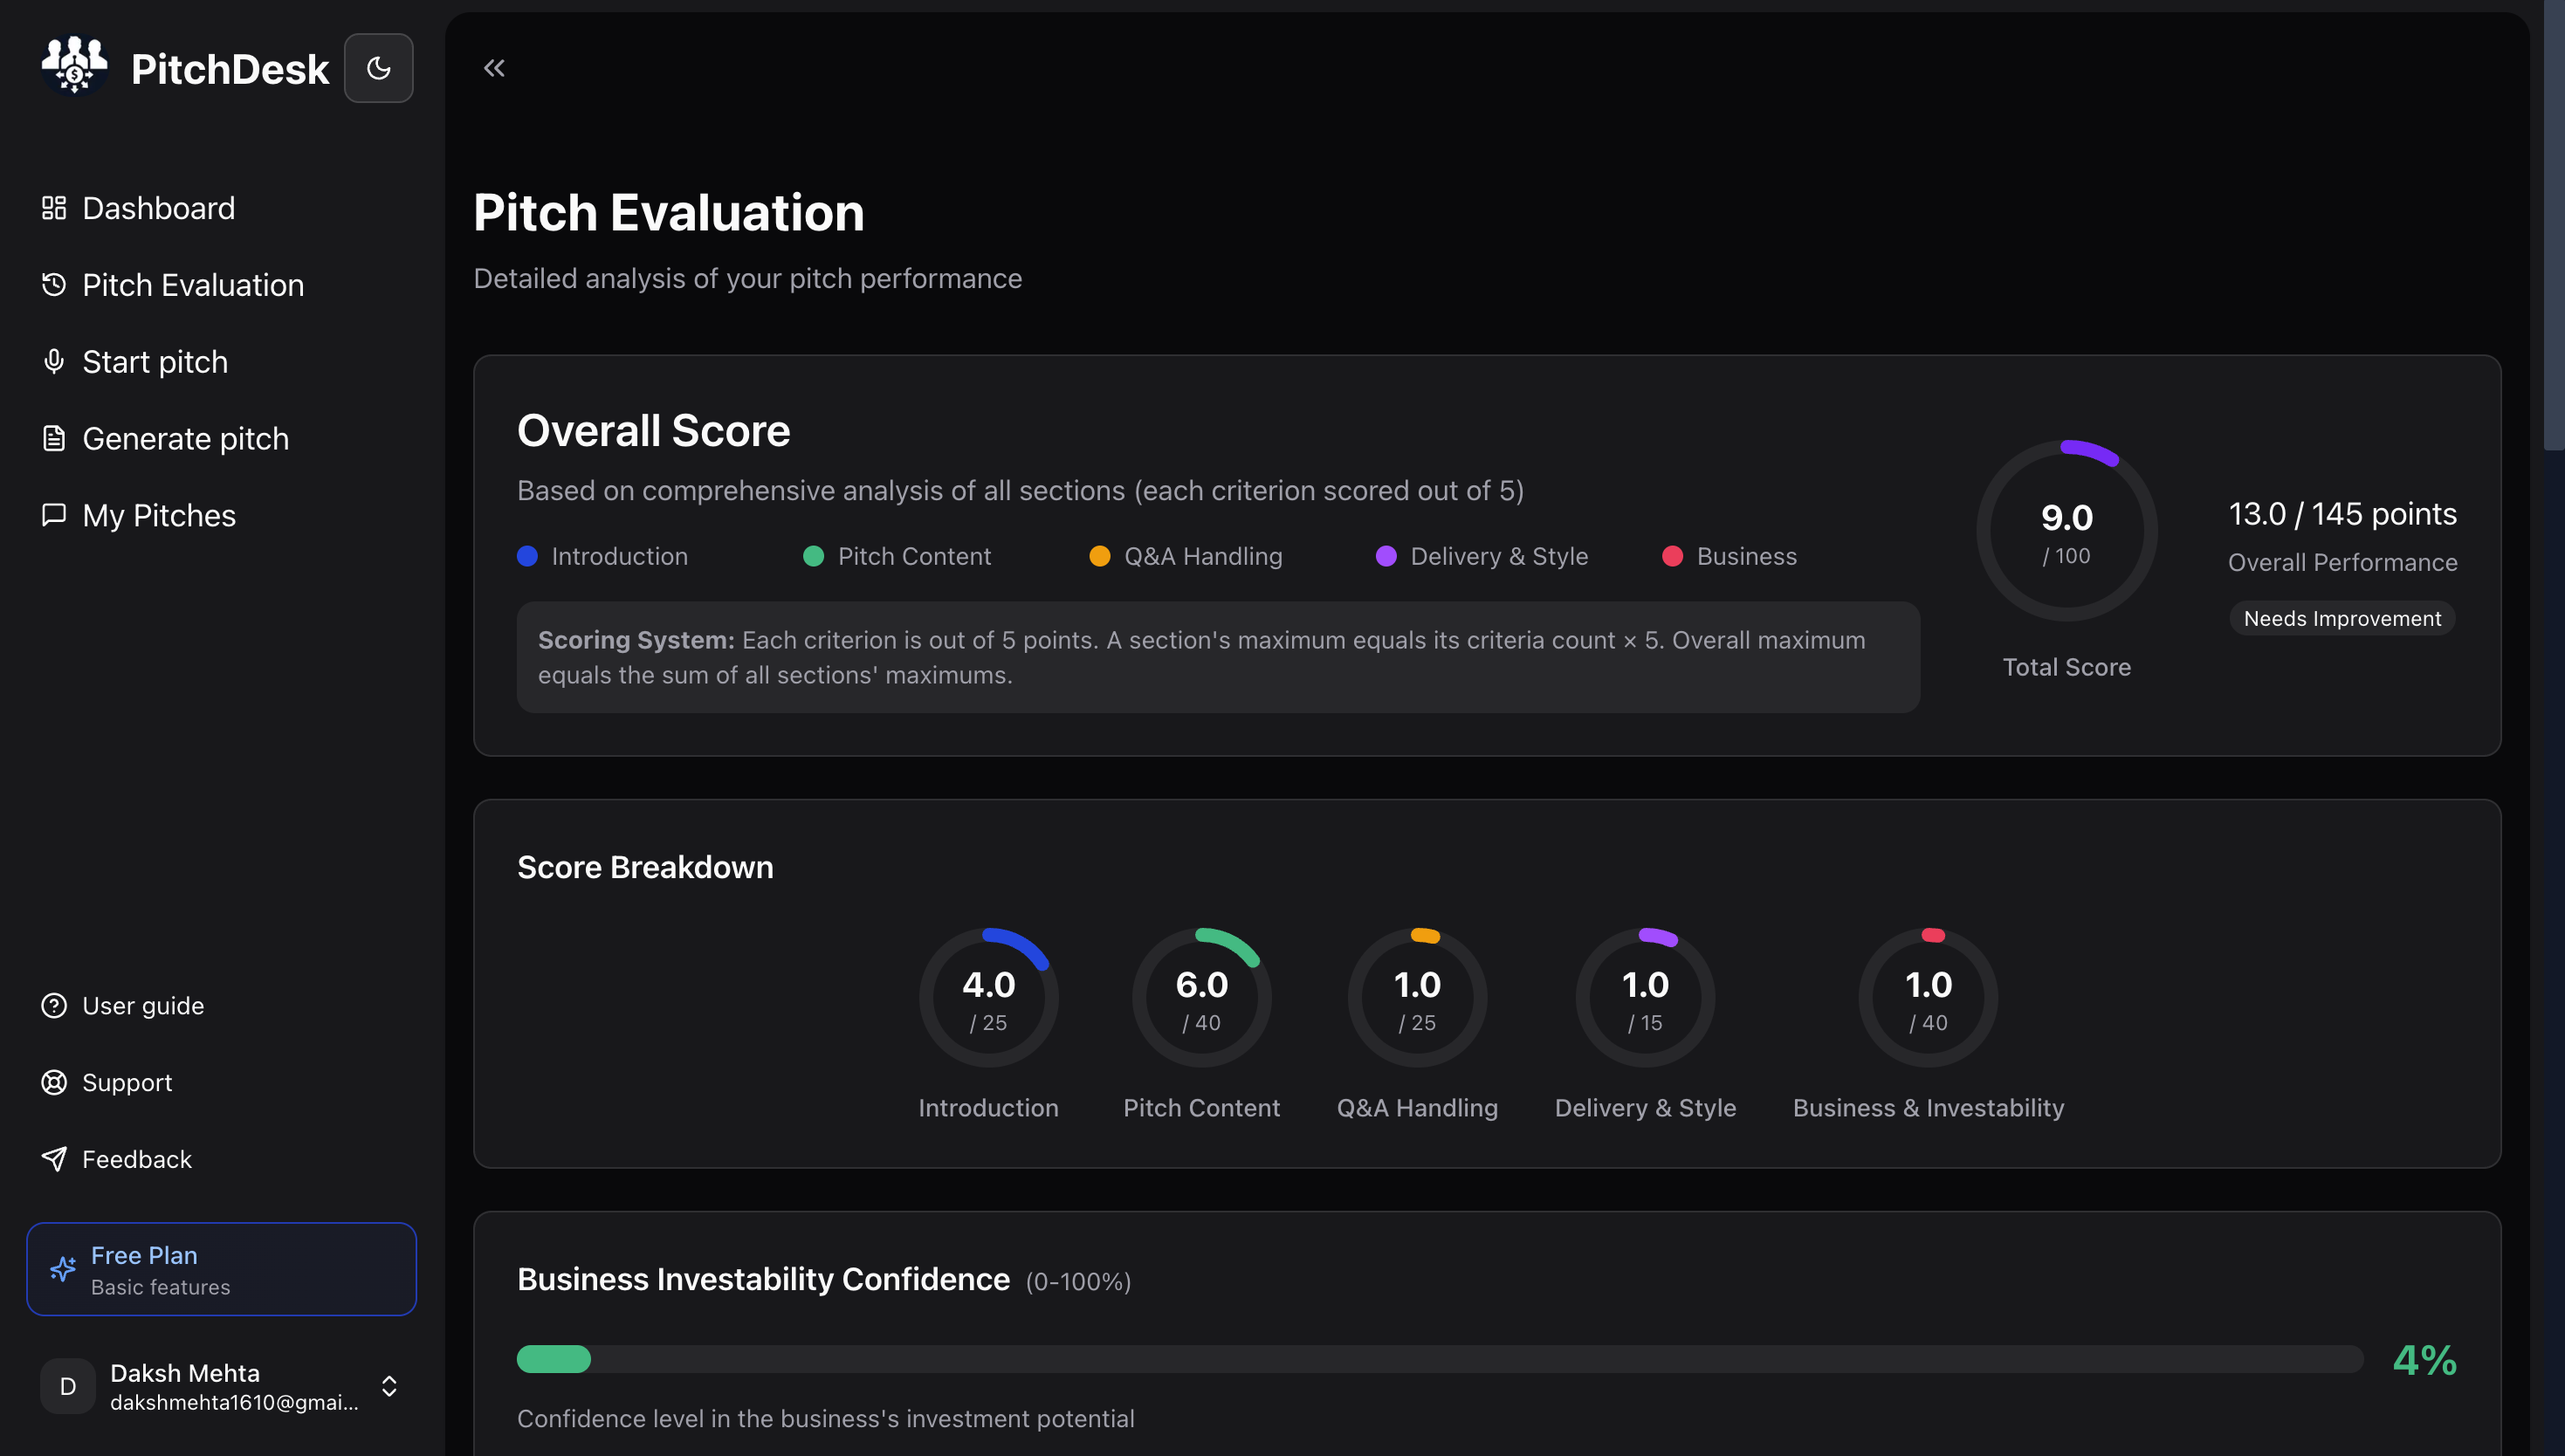The image size is (2565, 1456).
Task: Click the Dashboard grid icon
Action: click(x=54, y=208)
